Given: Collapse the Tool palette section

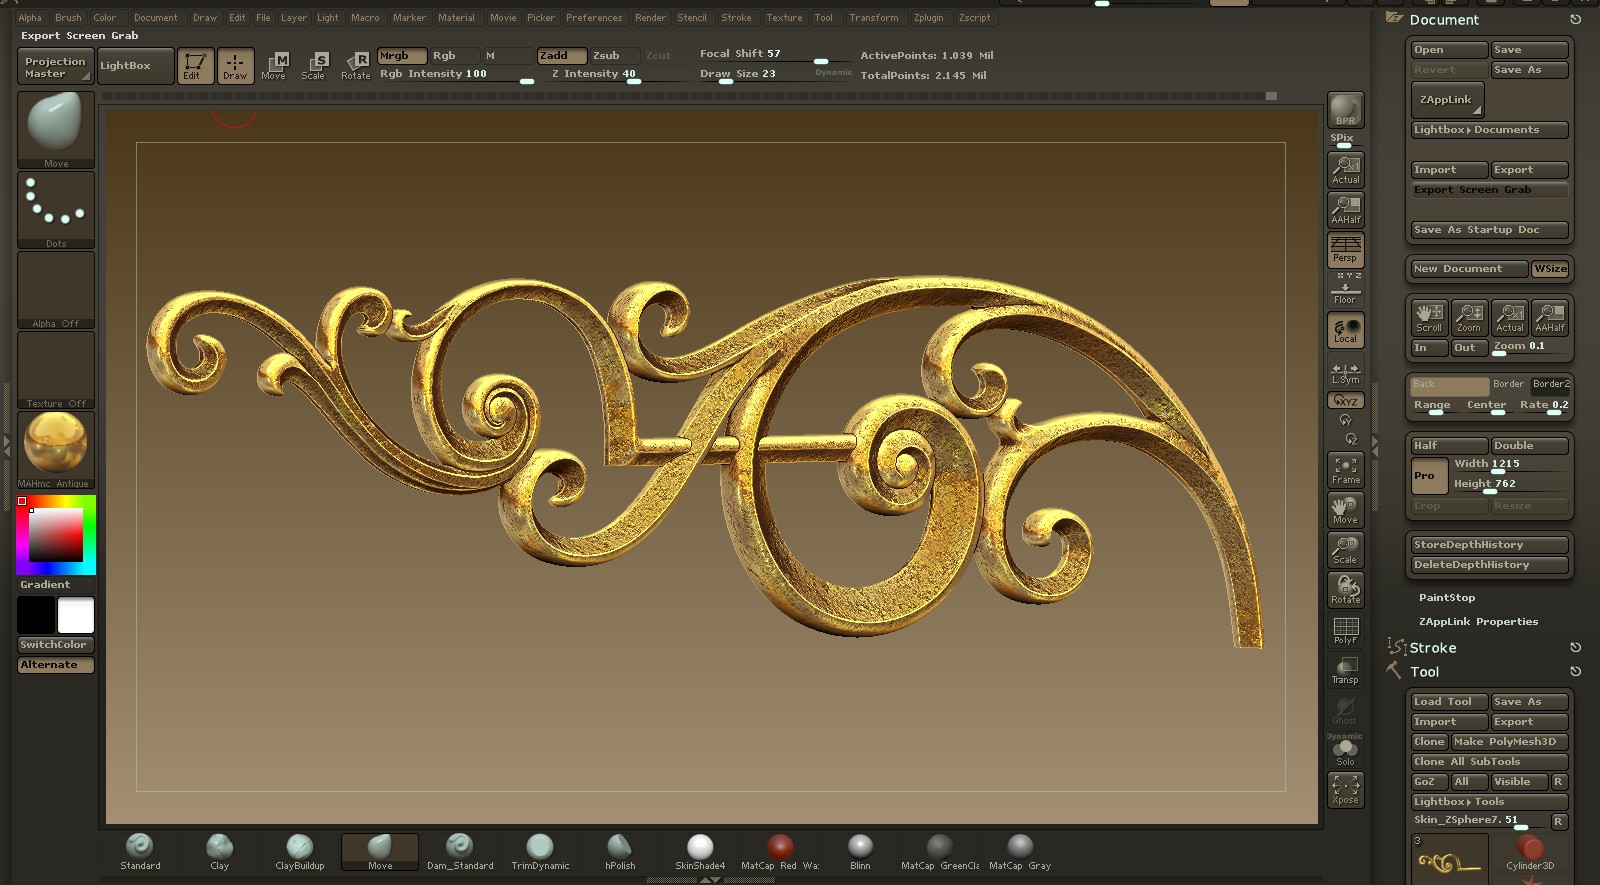Looking at the screenshot, I should 1424,672.
